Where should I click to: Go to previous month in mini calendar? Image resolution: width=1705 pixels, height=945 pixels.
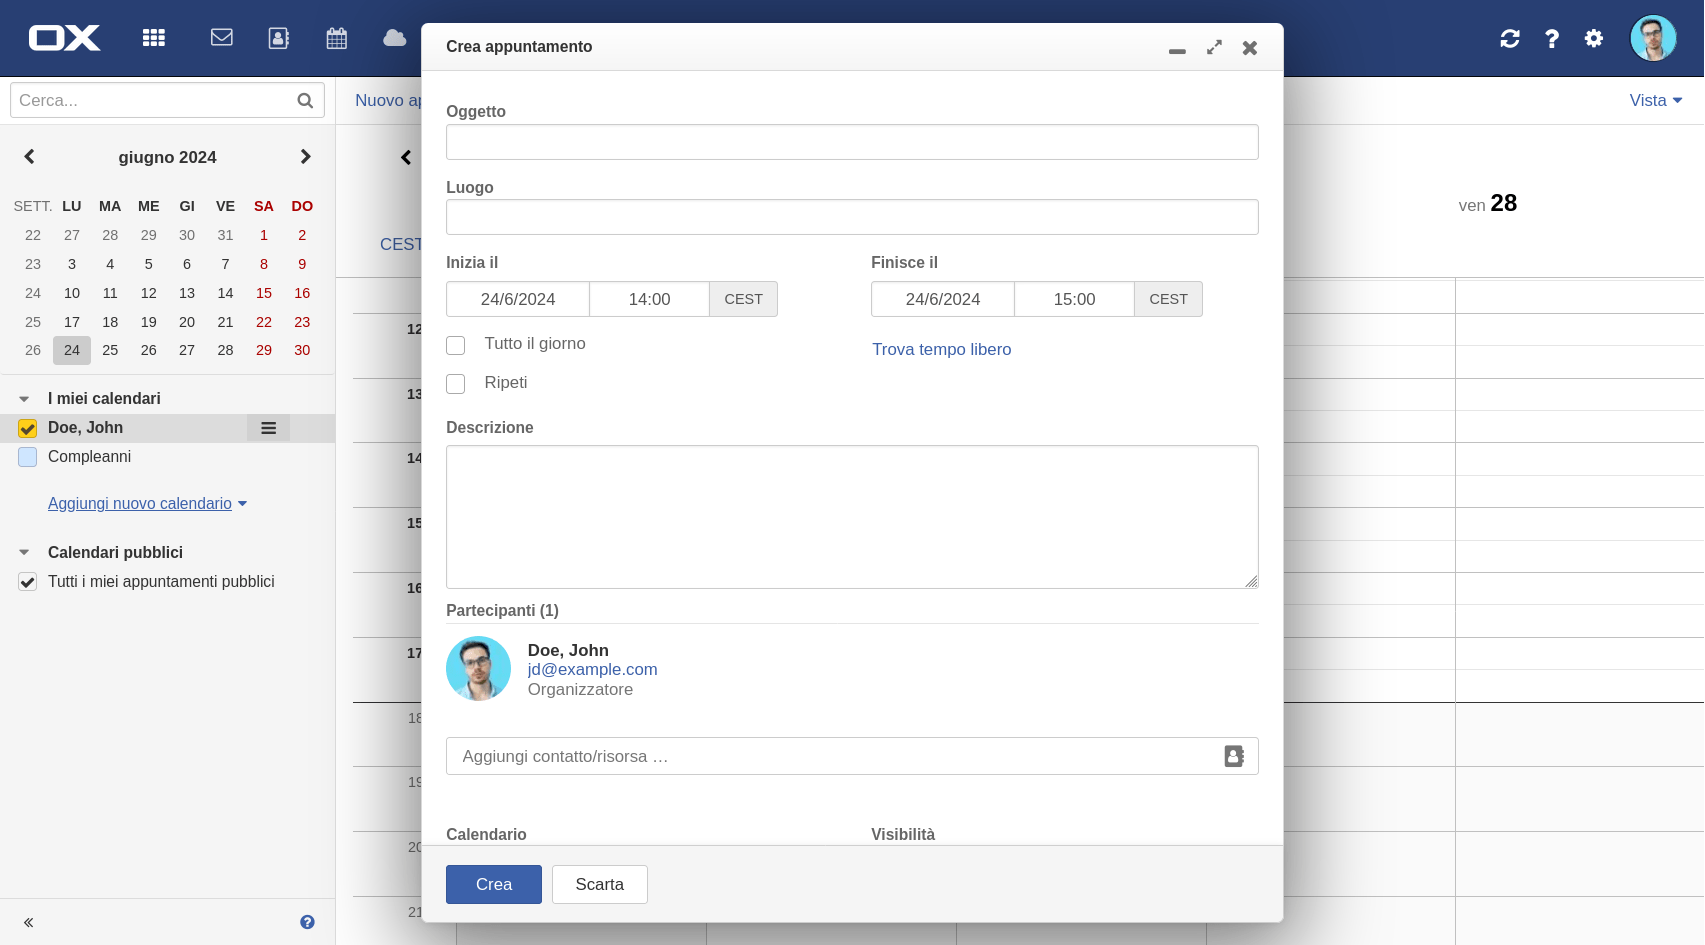coord(29,157)
